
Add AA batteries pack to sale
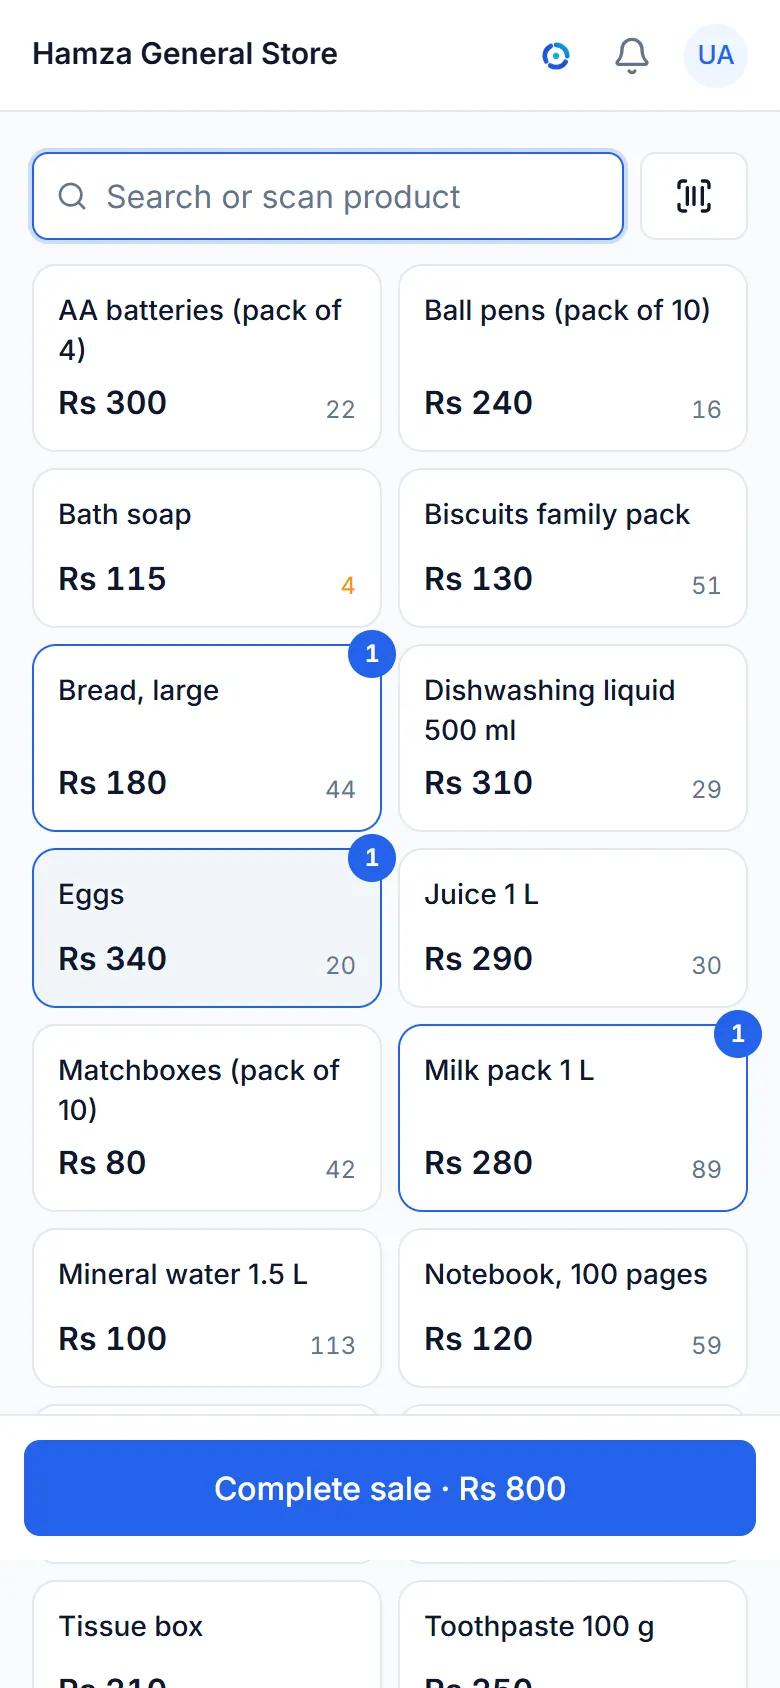click(207, 358)
